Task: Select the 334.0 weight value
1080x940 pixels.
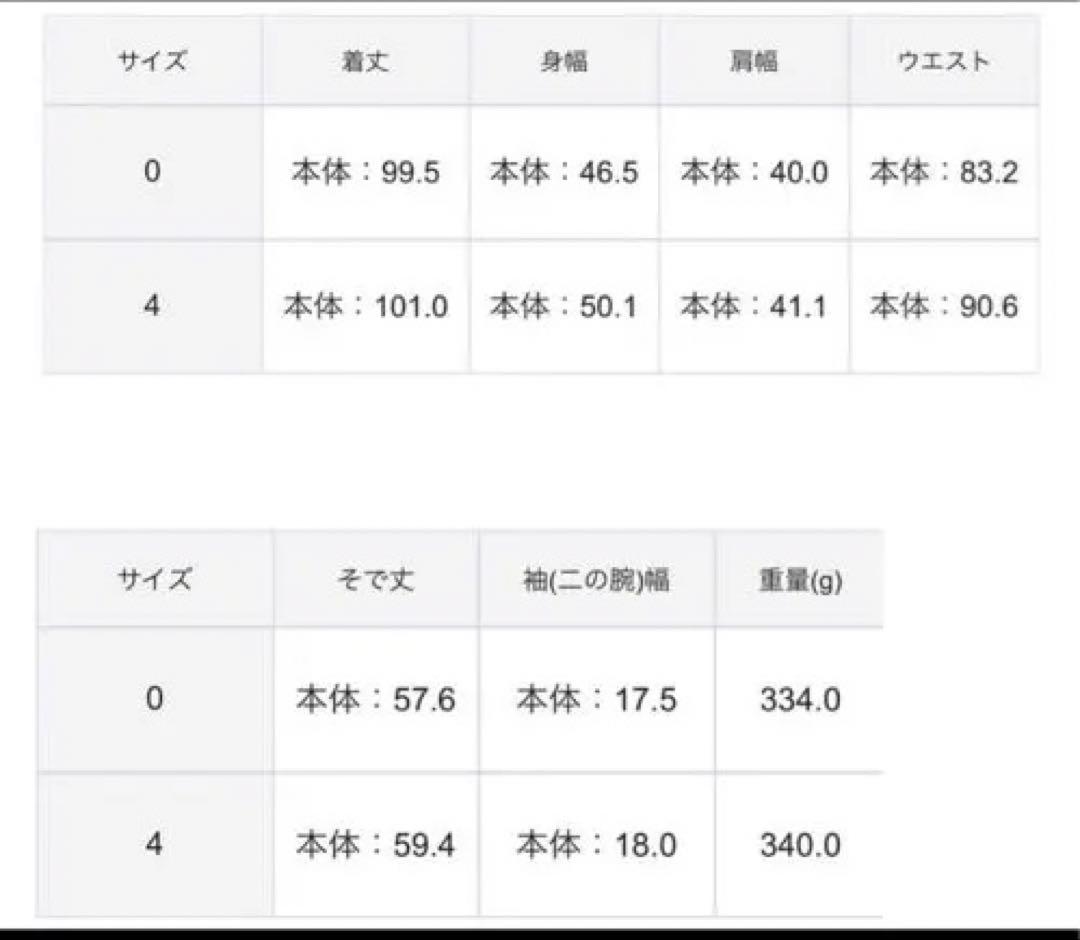Action: tap(799, 700)
